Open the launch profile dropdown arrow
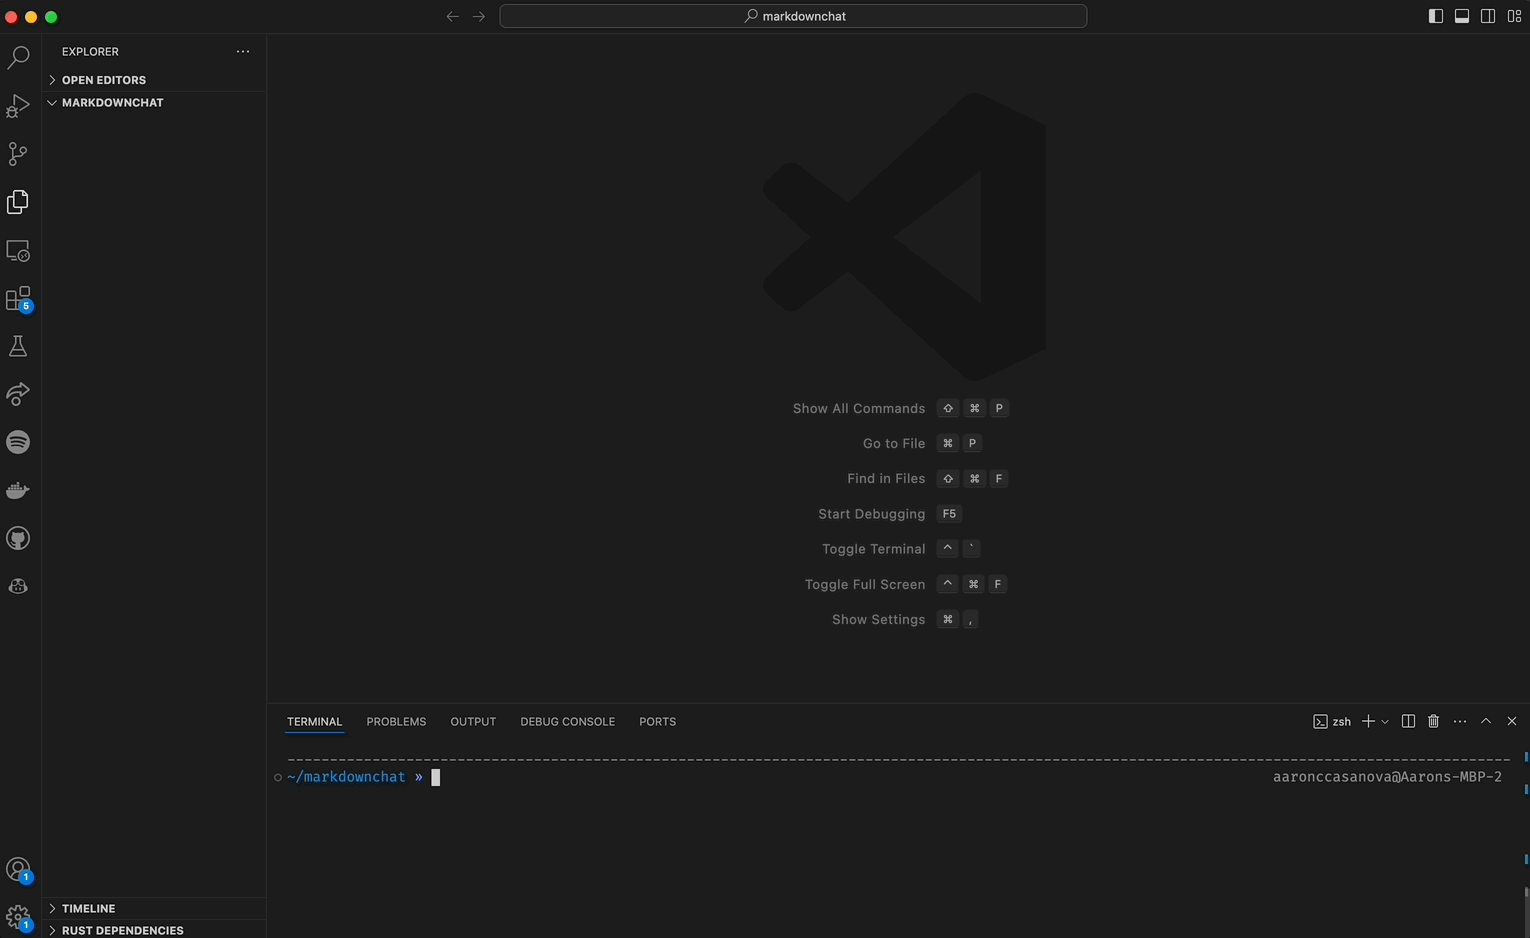Screen dimensions: 1530x938 [x=1385, y=721]
